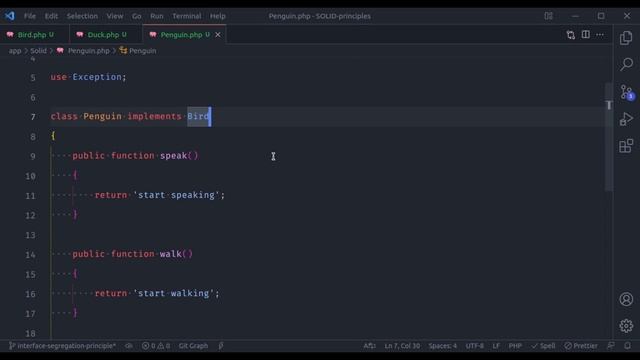Click the 'use Exception;' line
This screenshot has height=360, width=640.
pos(89,77)
